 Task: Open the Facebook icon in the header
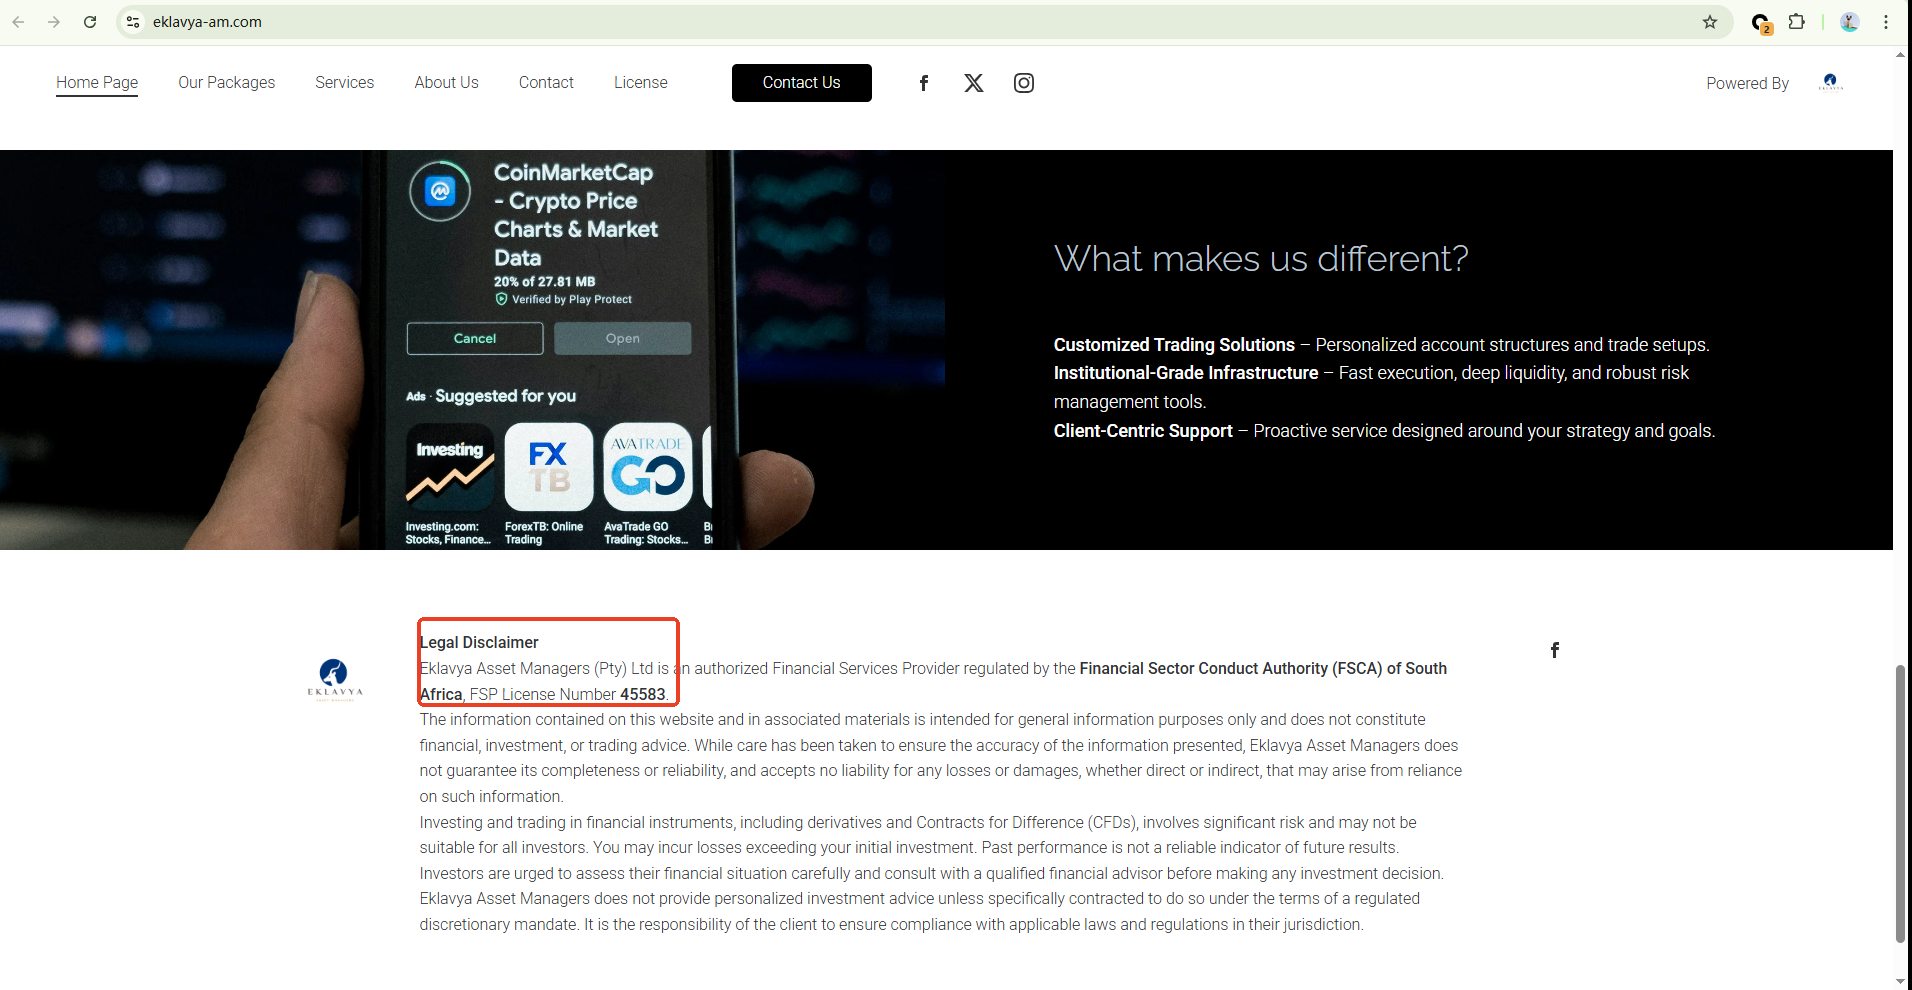point(924,83)
